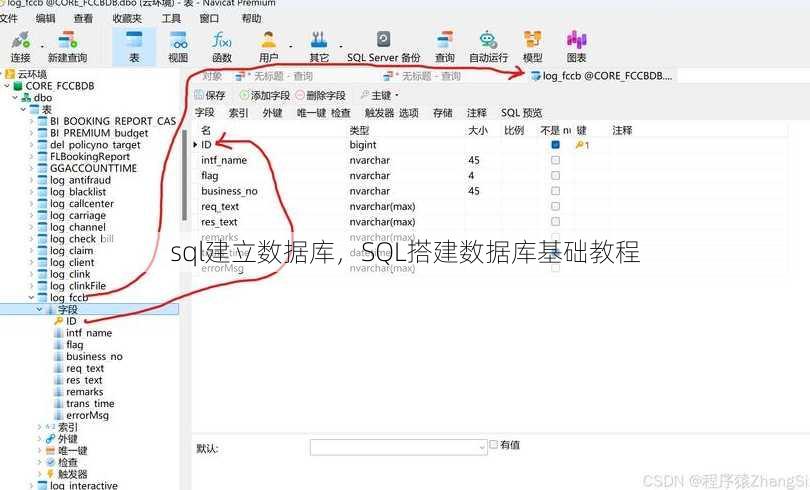Select the dbo schema node

[x=43, y=98]
